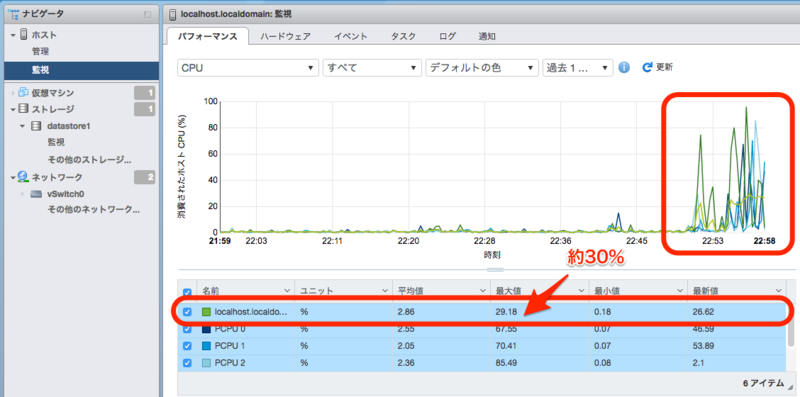The width and height of the screenshot is (800, 397).
Task: Click the Navigator panel title icon
Action: (x=14, y=14)
